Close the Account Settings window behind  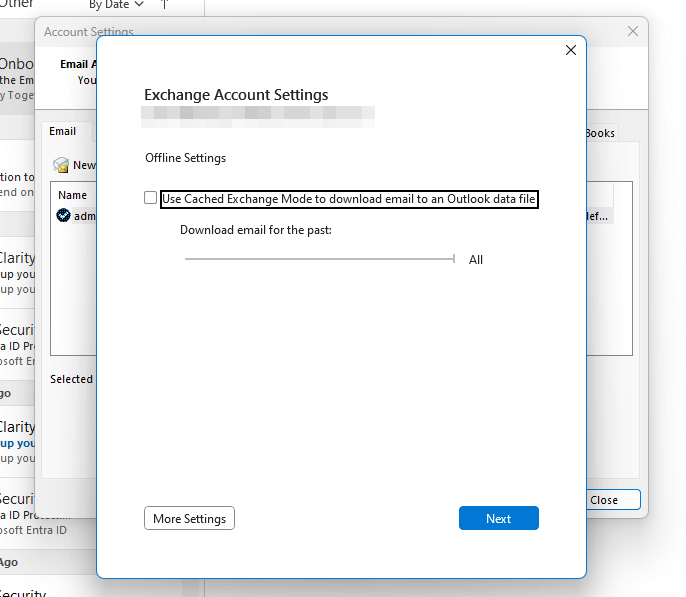tap(633, 31)
